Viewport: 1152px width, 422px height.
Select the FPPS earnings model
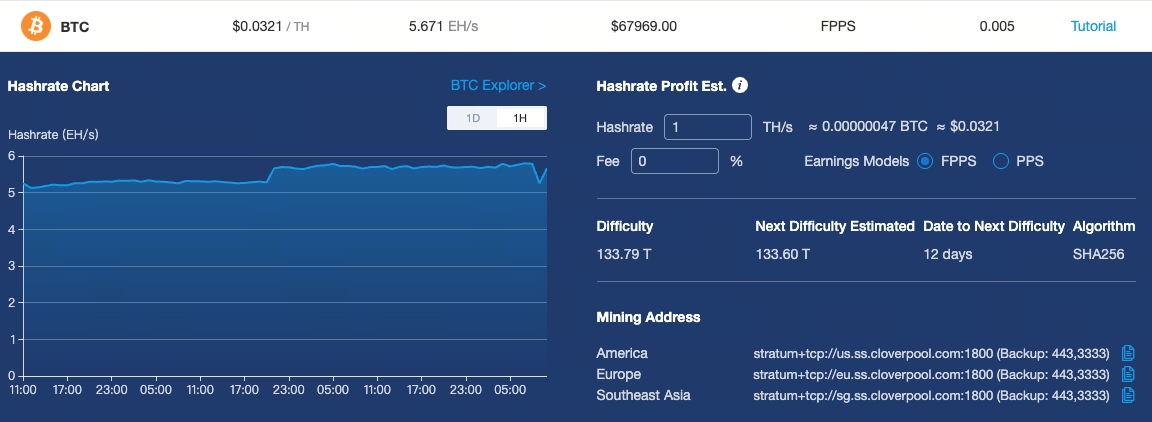point(925,161)
